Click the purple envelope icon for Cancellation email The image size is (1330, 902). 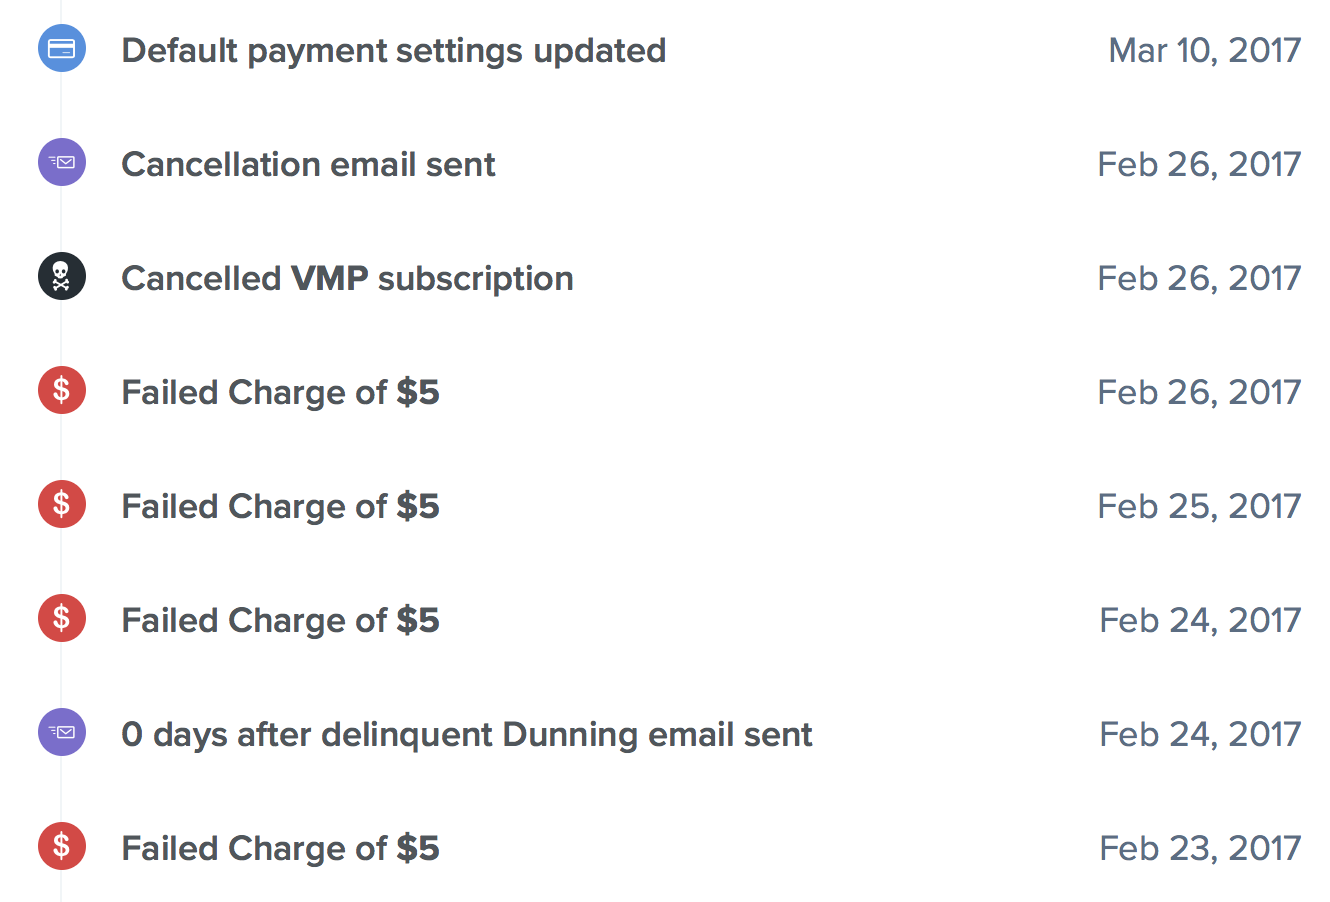click(x=62, y=163)
